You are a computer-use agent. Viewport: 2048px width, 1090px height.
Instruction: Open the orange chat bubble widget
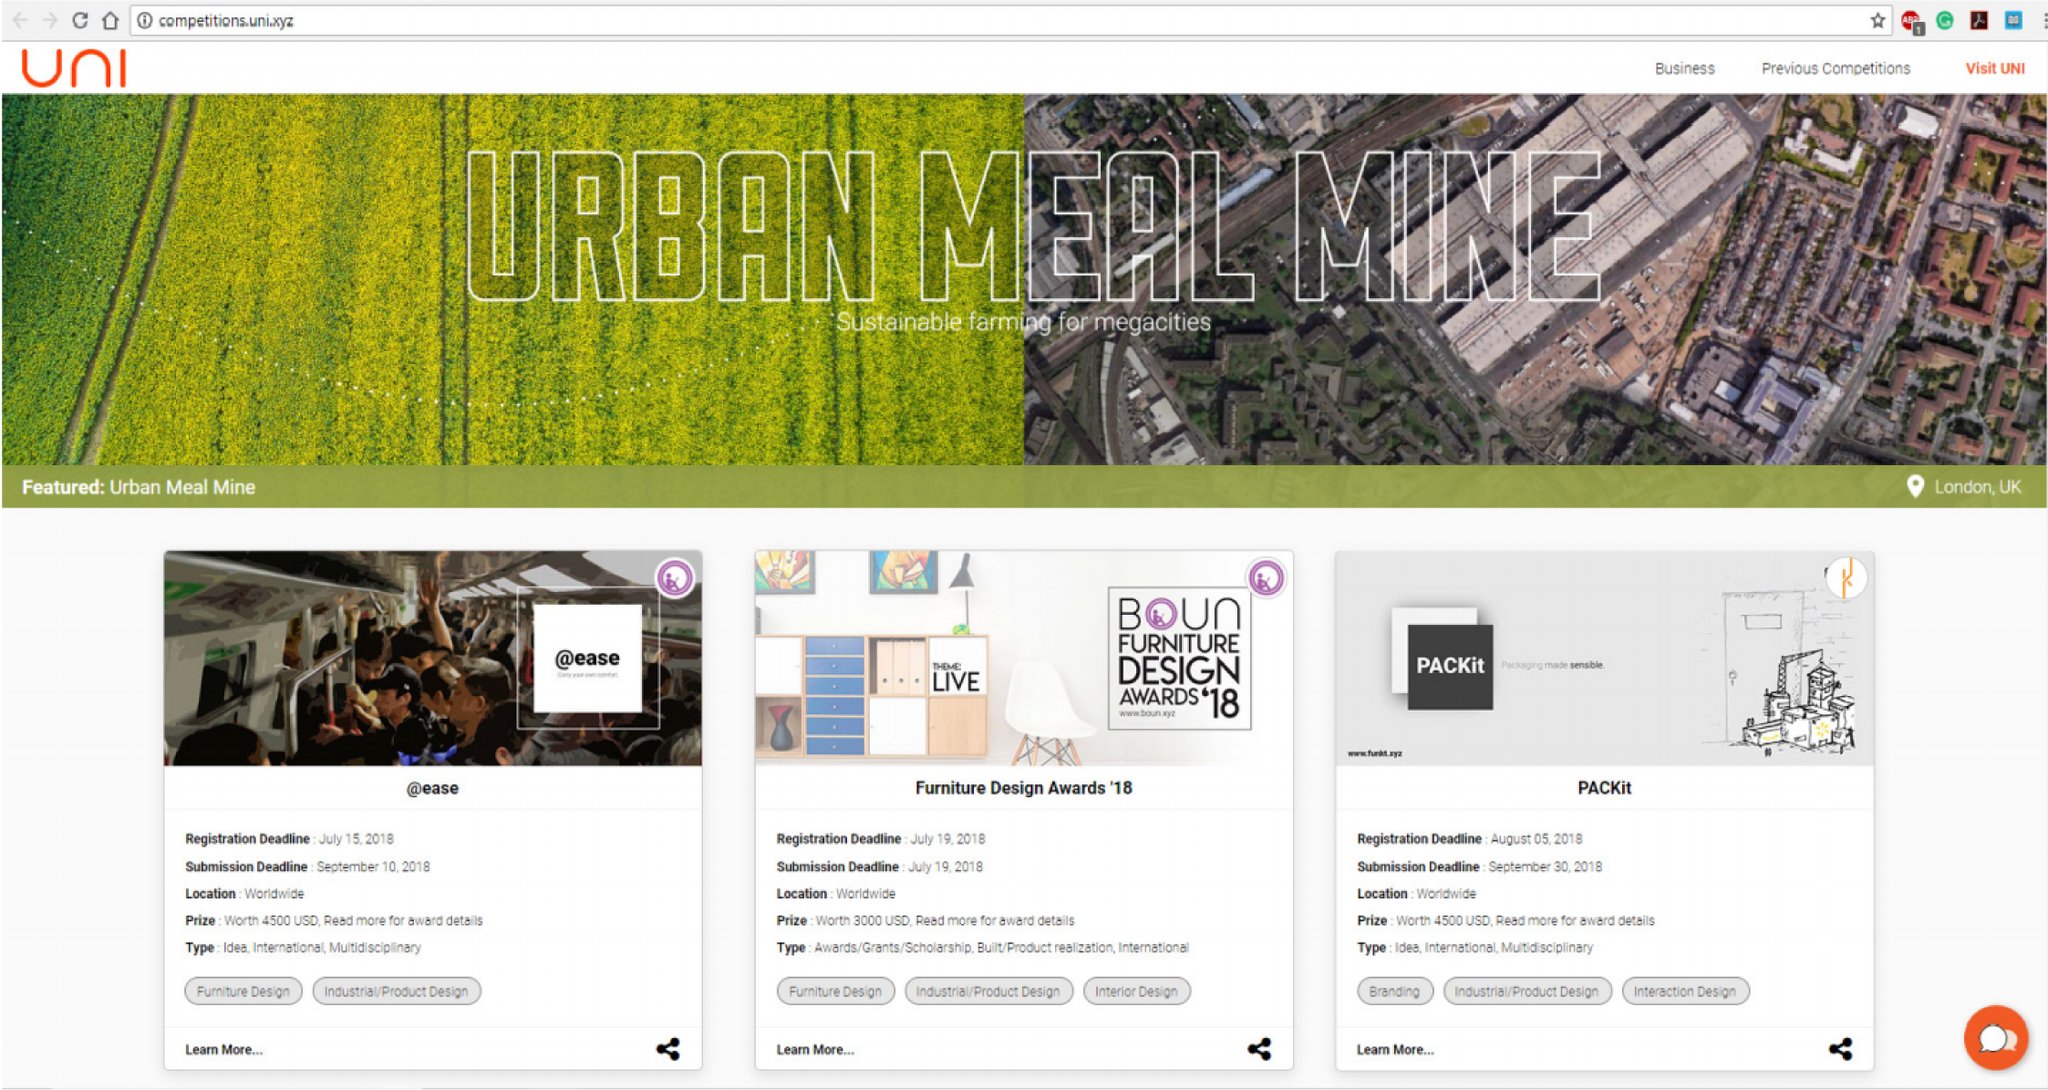click(1995, 1037)
